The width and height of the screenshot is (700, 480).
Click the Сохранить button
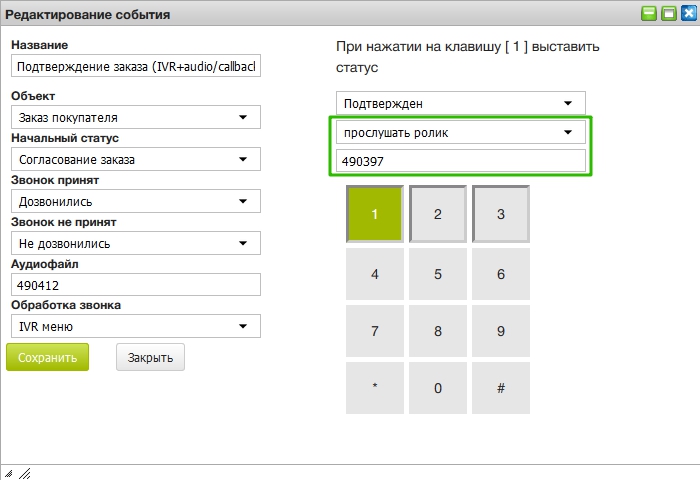coord(48,357)
